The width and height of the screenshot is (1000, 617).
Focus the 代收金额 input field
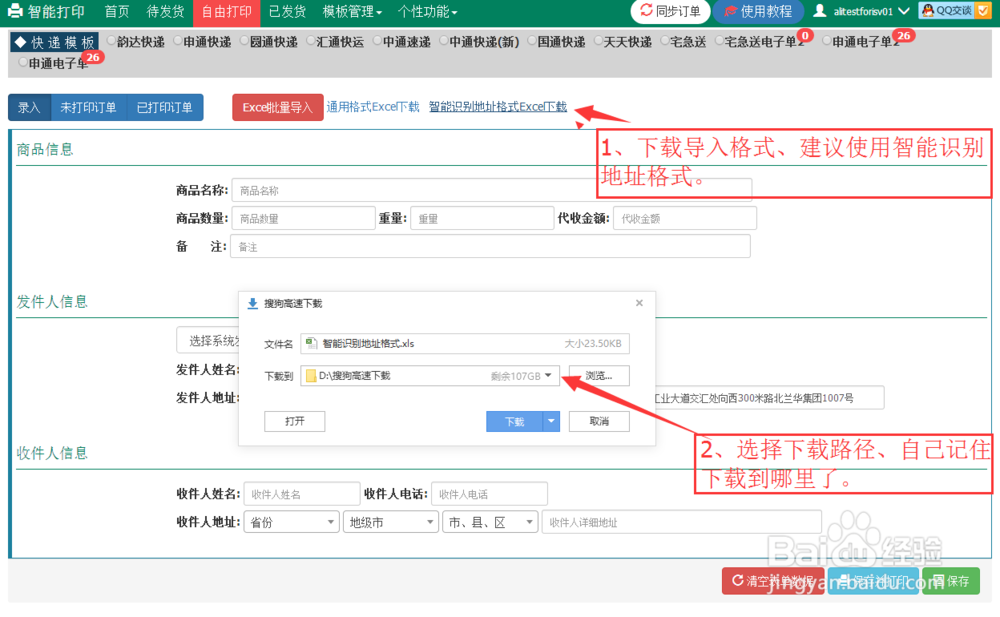[685, 218]
